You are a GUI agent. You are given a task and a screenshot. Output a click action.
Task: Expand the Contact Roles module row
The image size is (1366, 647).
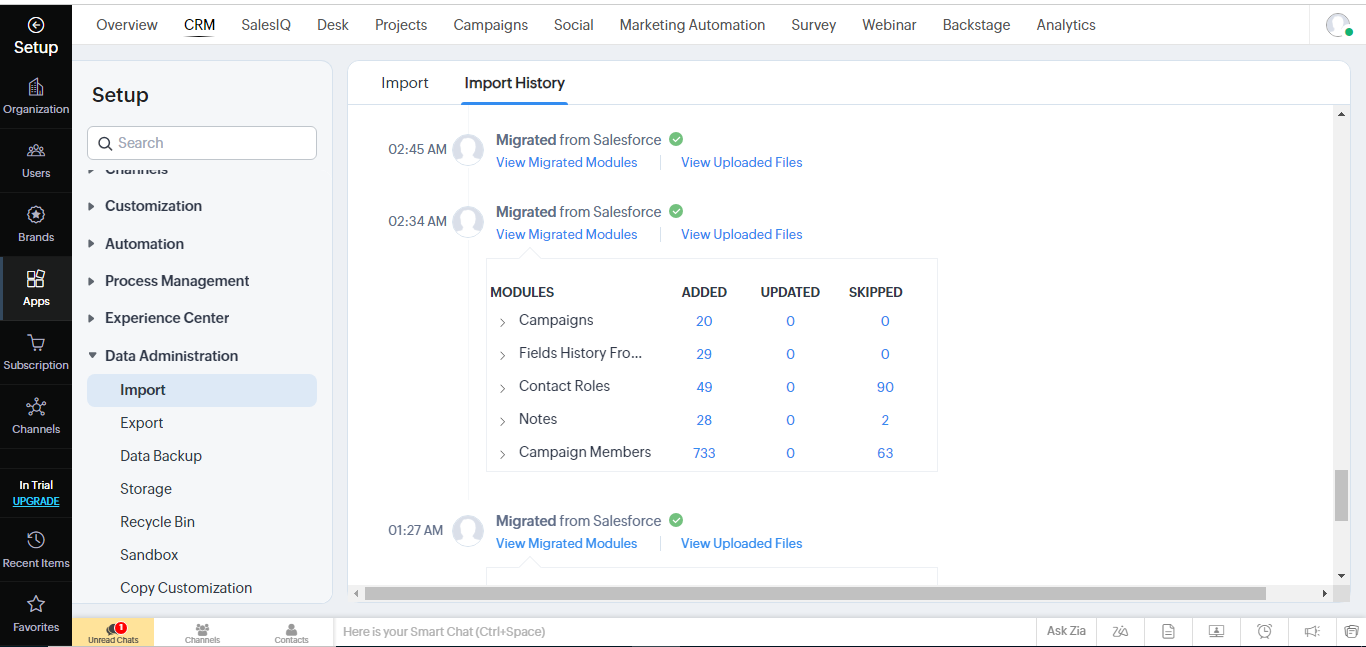pos(502,388)
